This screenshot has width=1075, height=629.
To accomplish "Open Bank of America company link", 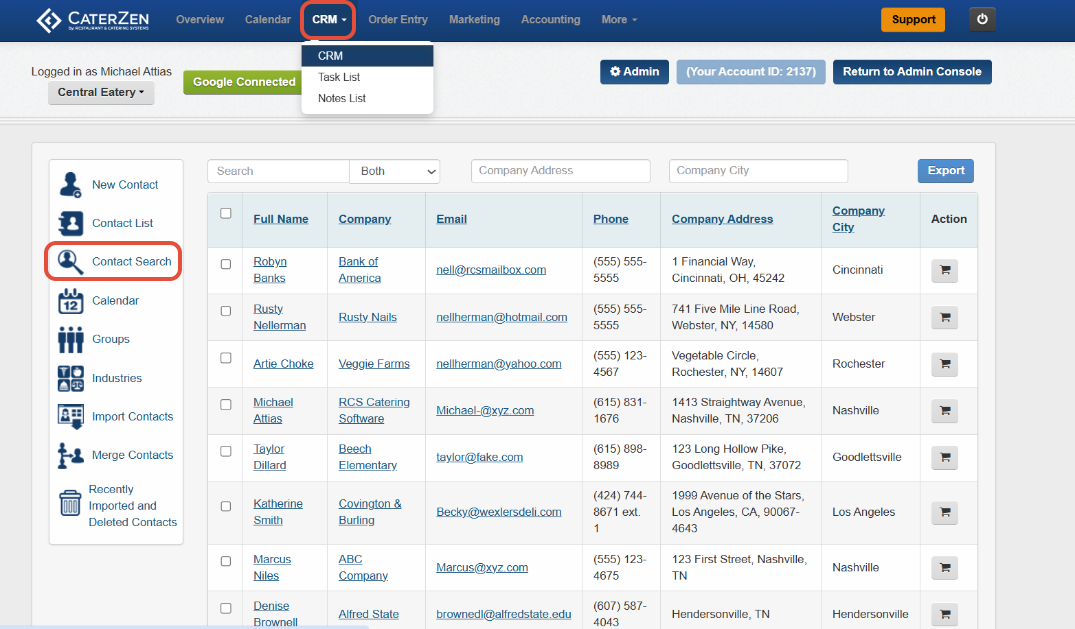I will coord(359,270).
